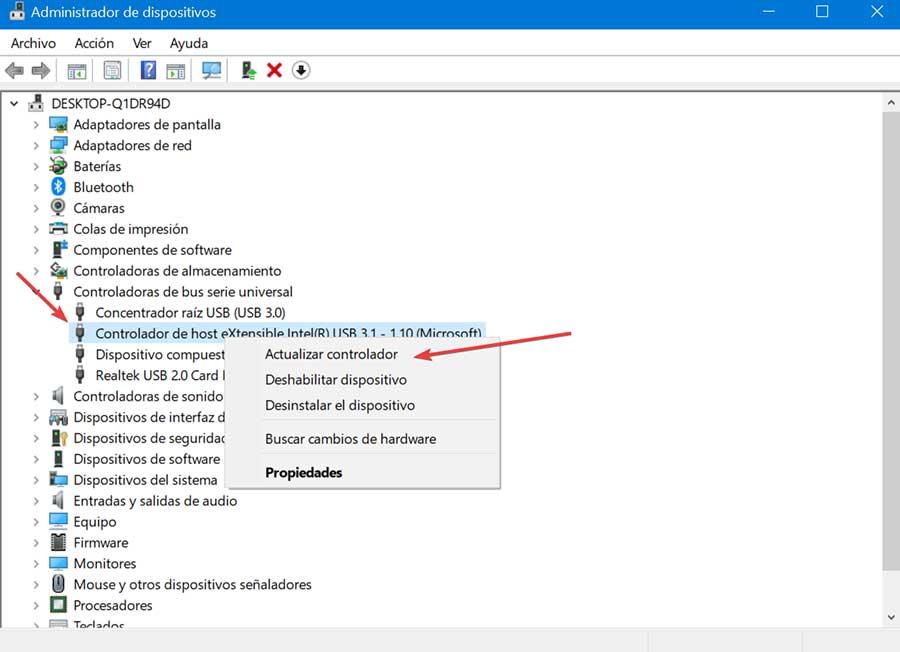Click the scan for hardware changes monitor icon

coord(211,71)
